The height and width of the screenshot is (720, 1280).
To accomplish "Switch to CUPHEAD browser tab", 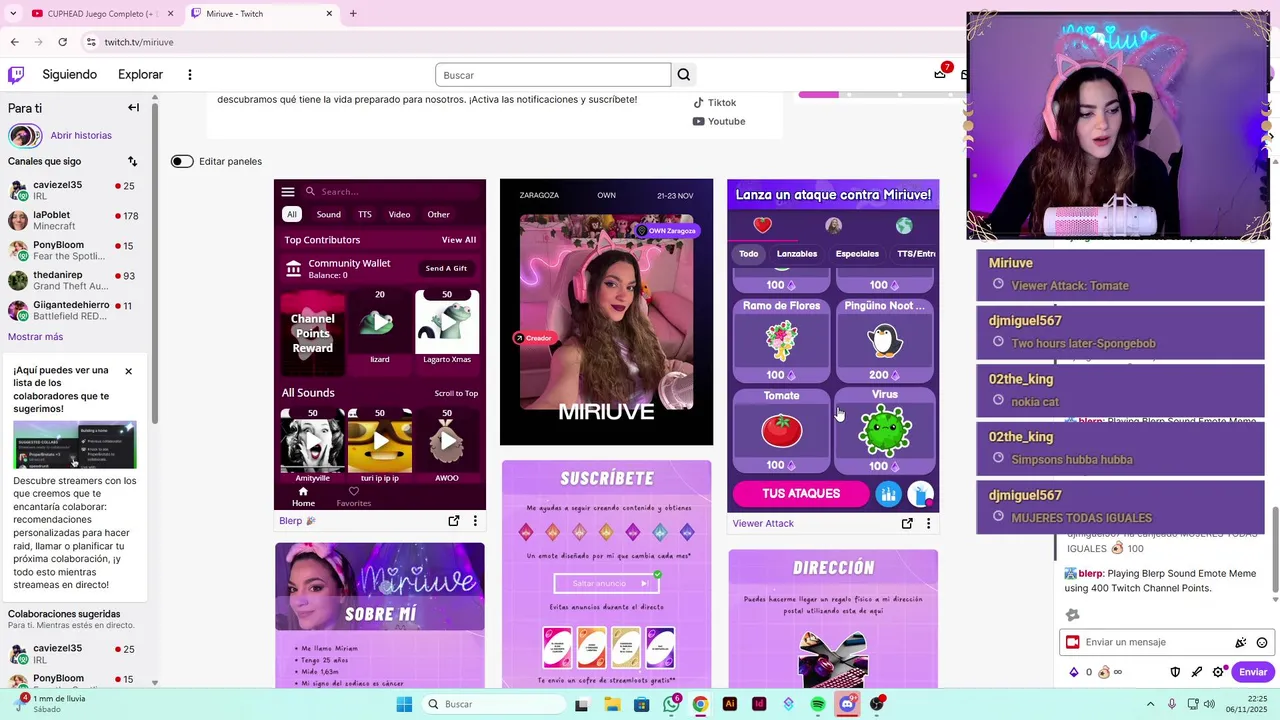I will (100, 13).
